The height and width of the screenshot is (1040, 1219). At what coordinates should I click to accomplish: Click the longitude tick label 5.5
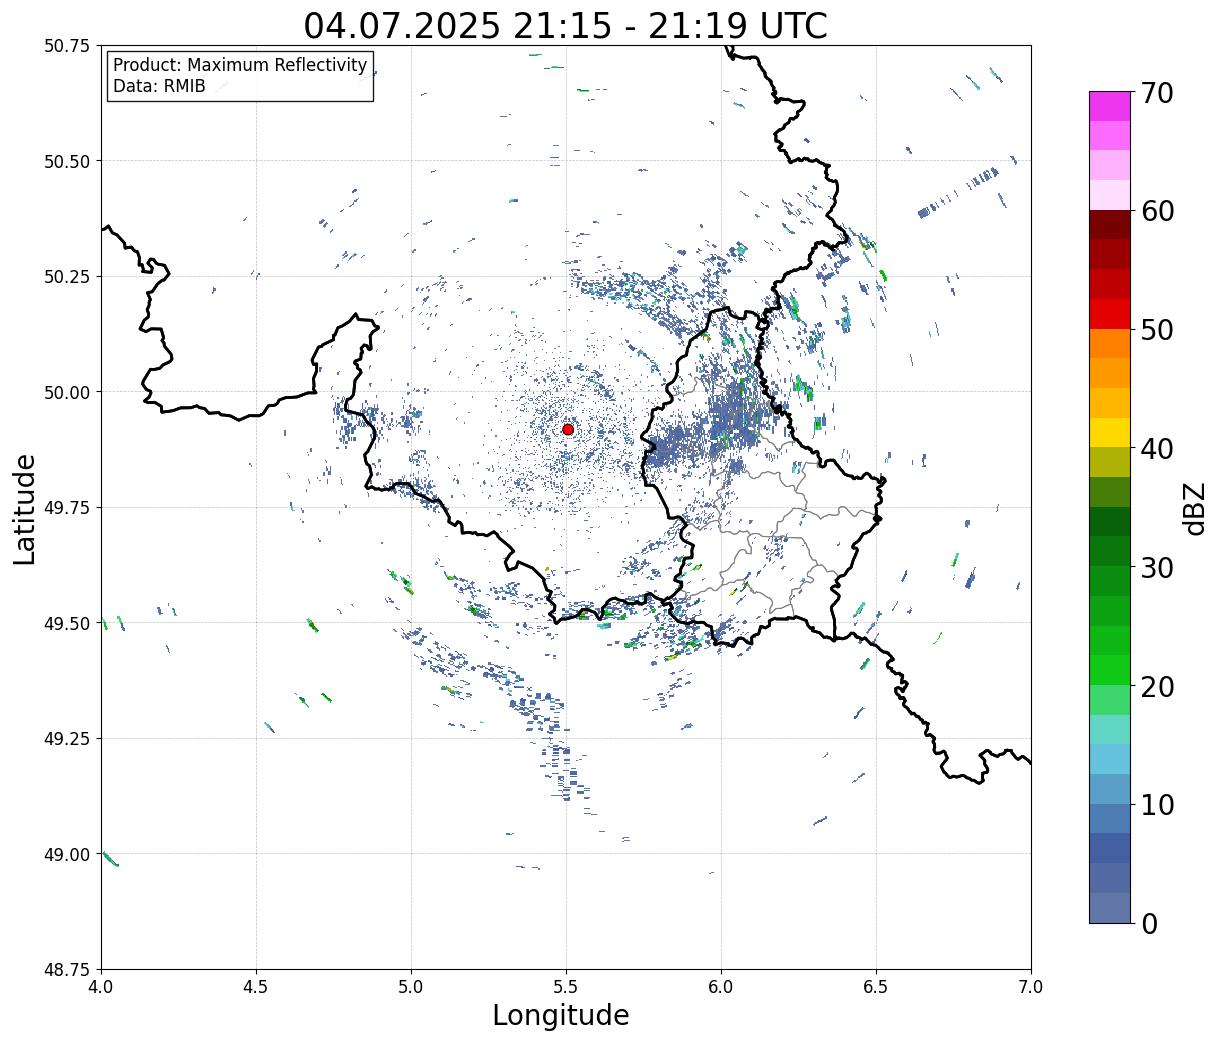pos(566,987)
